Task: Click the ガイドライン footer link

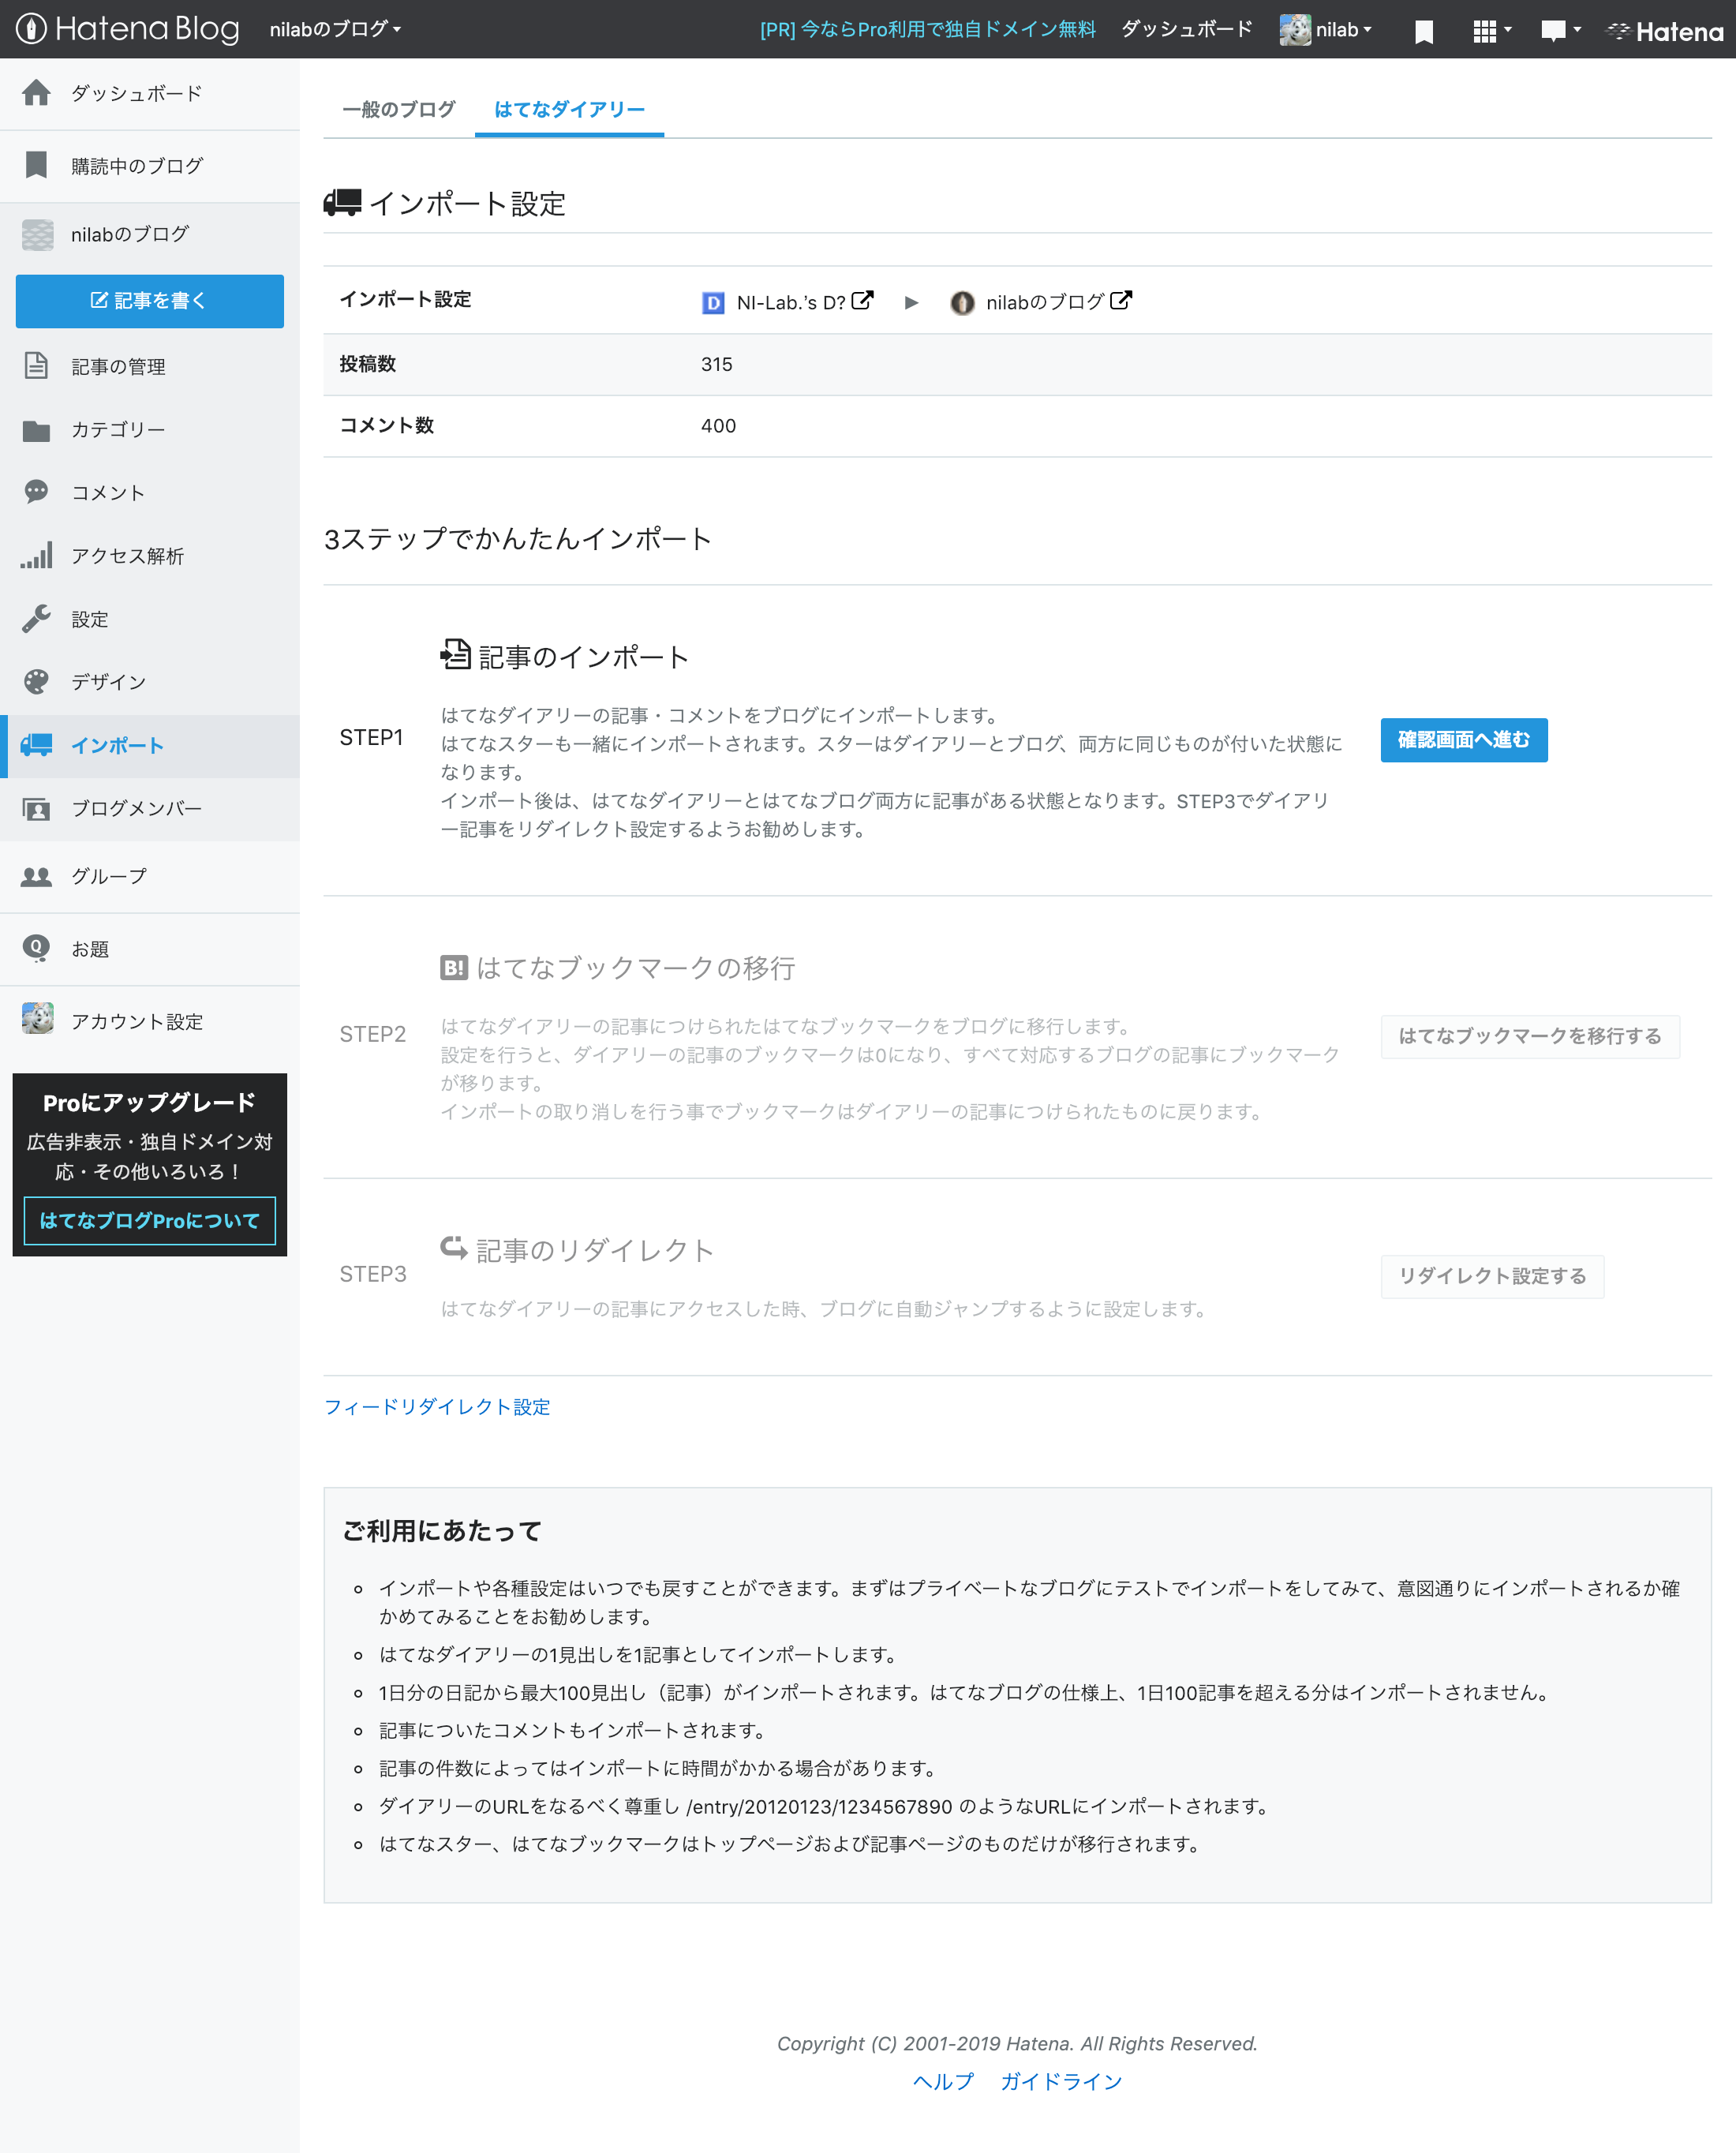Action: [1061, 2081]
